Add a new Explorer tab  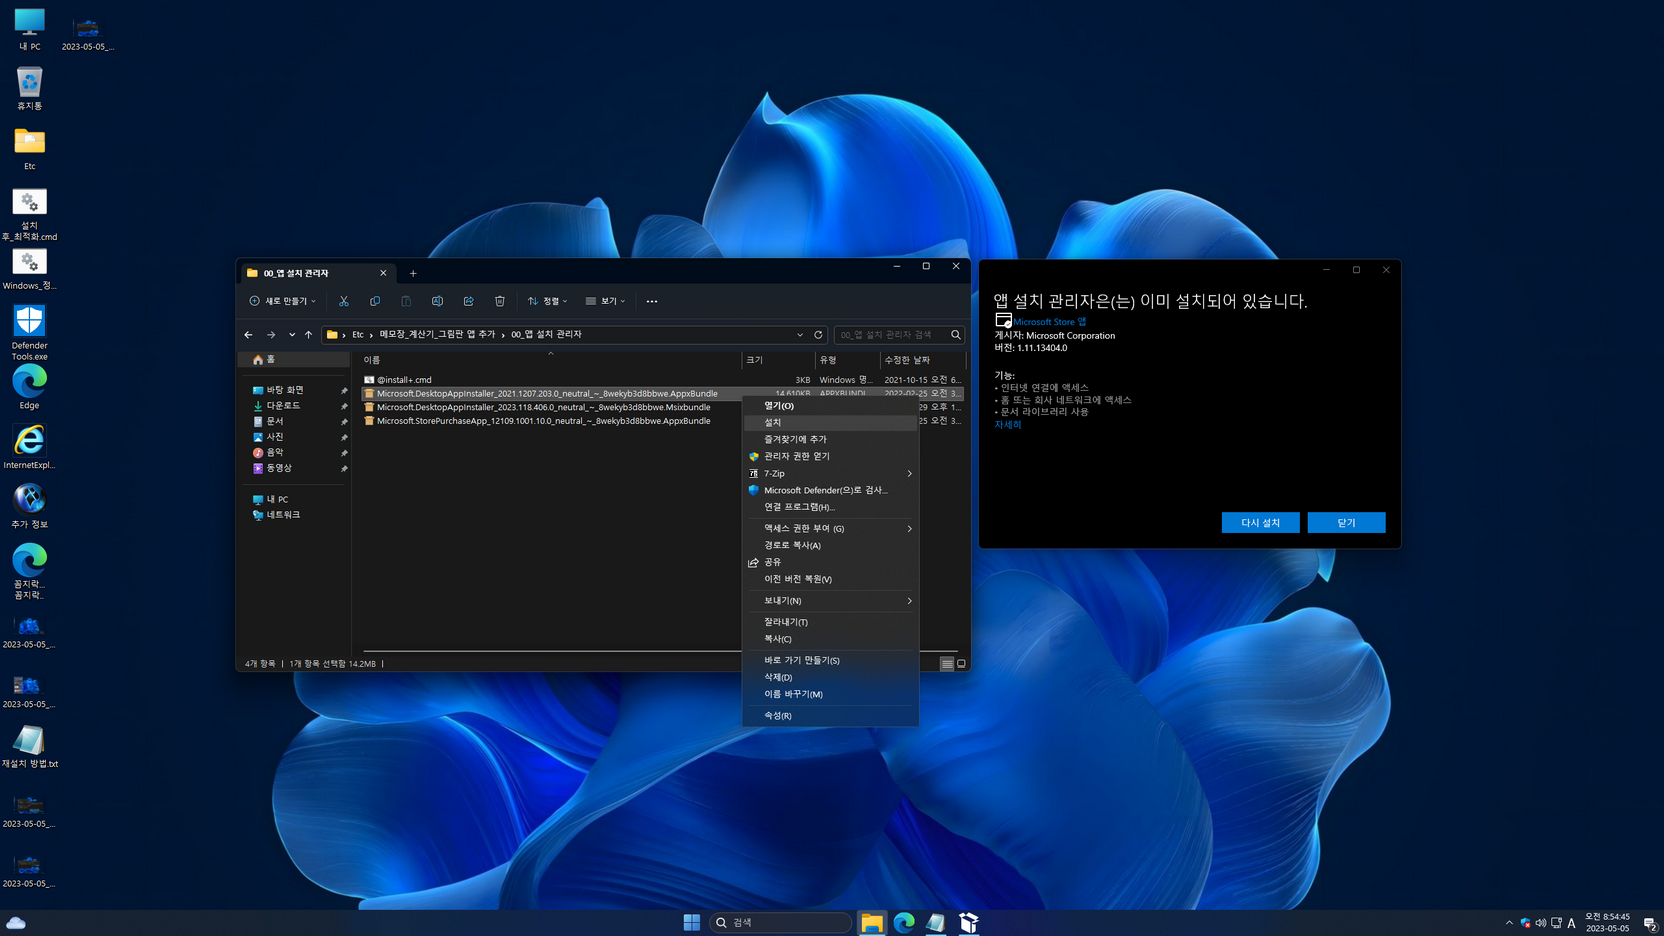(413, 273)
